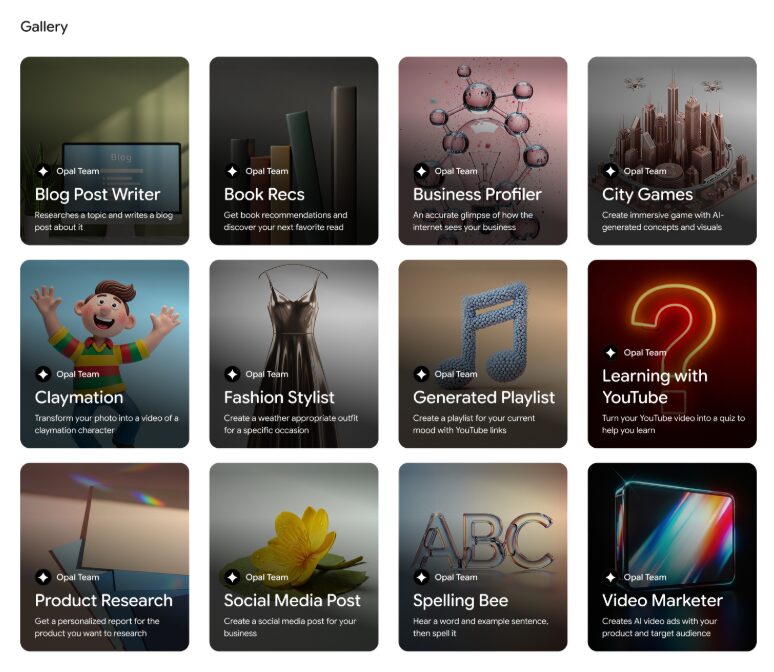Screen dimensions: 774x672
Task: Choose the Social Media Post title
Action: pyautogui.click(x=292, y=600)
